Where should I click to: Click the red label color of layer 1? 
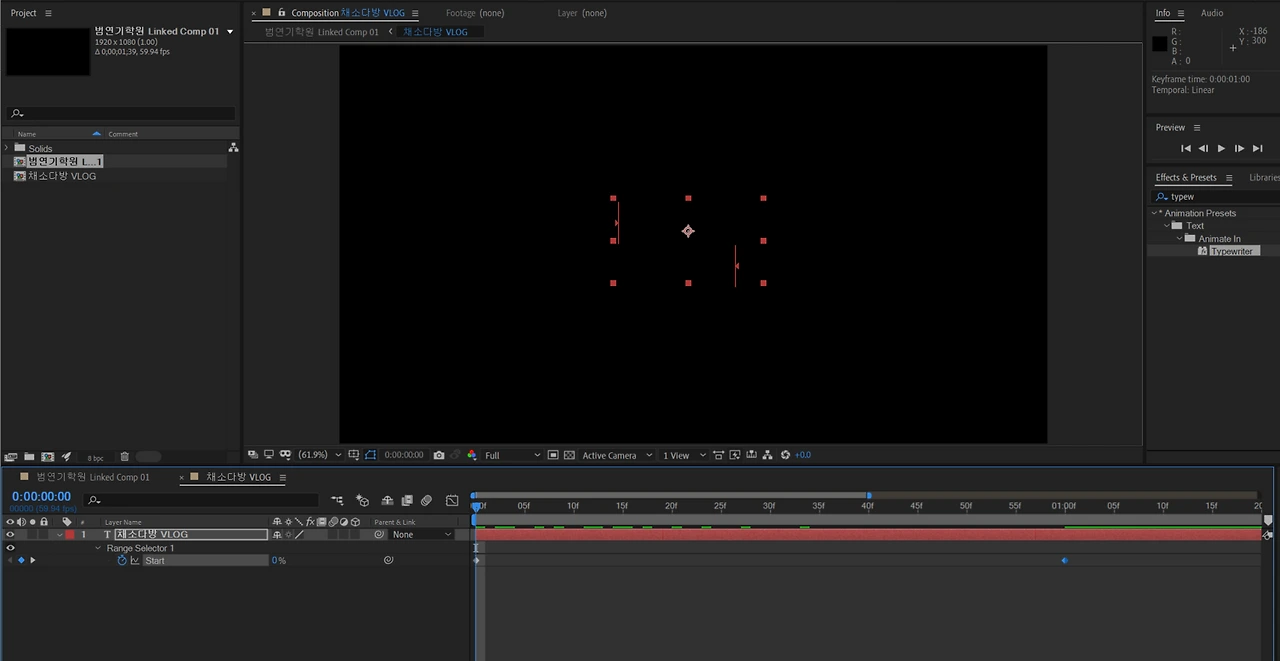[x=70, y=534]
